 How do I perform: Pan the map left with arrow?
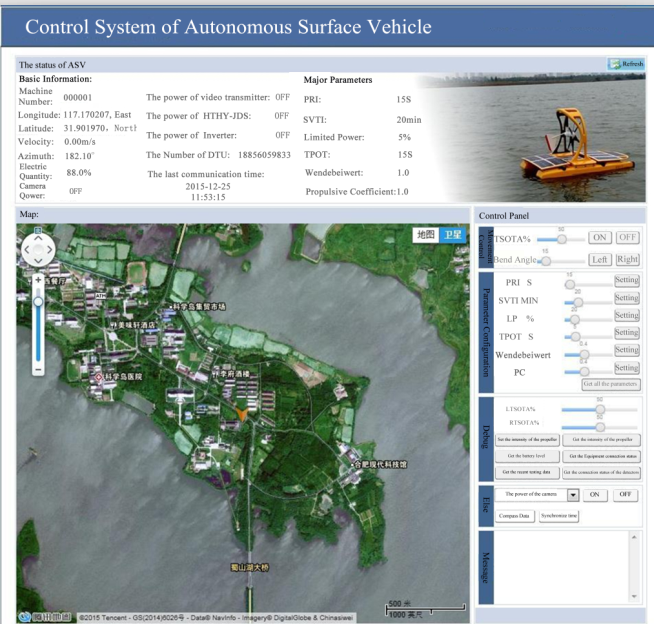[x=25, y=250]
